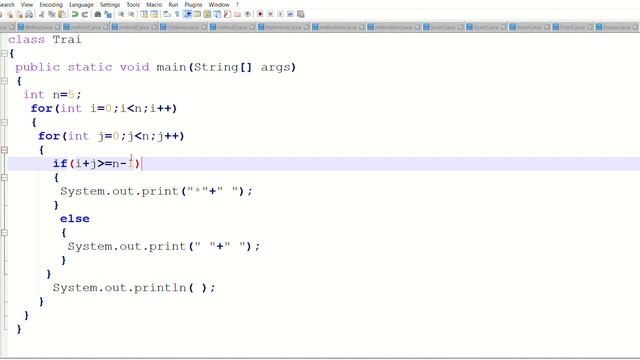Open the Search menu
This screenshot has width=640, height=360.
7,4
